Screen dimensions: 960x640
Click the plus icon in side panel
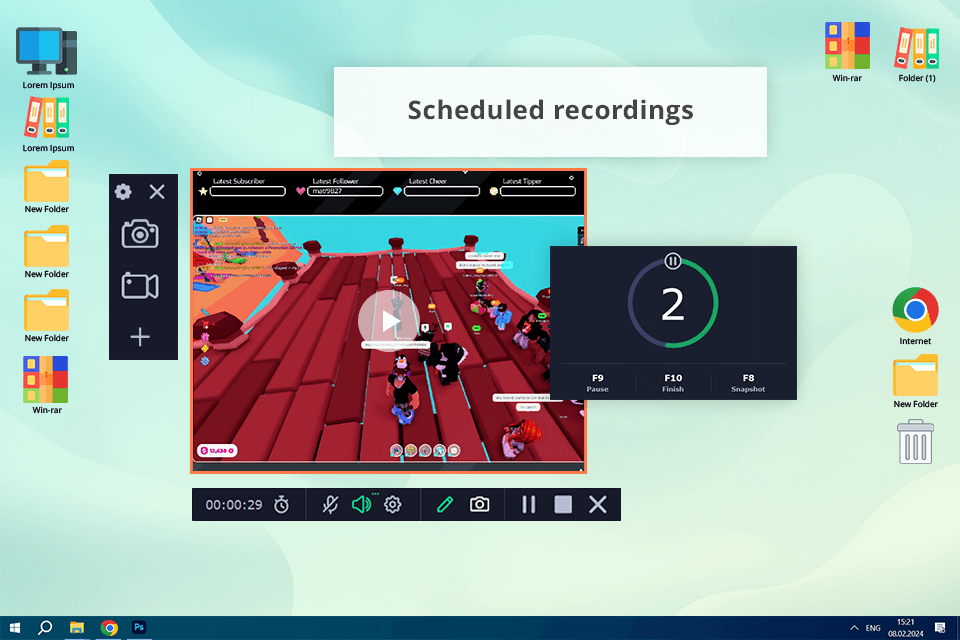[x=140, y=337]
